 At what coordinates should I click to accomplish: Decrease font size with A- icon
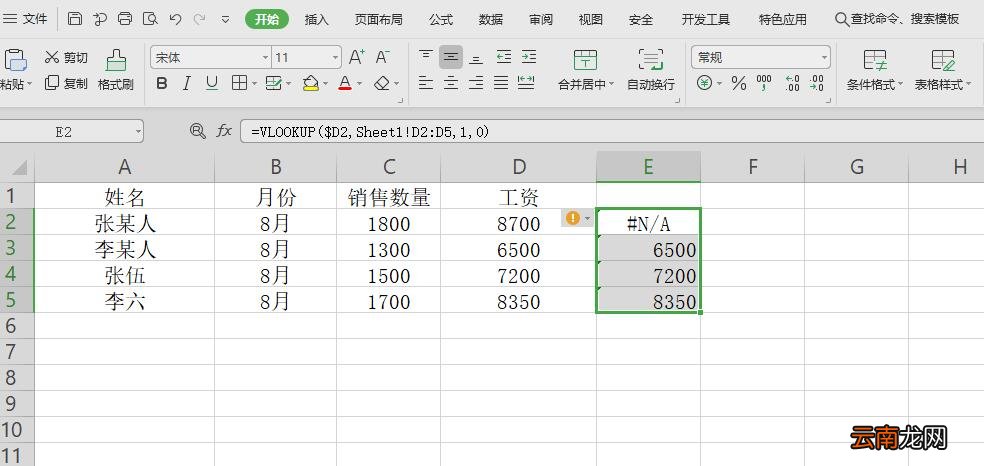[x=382, y=57]
